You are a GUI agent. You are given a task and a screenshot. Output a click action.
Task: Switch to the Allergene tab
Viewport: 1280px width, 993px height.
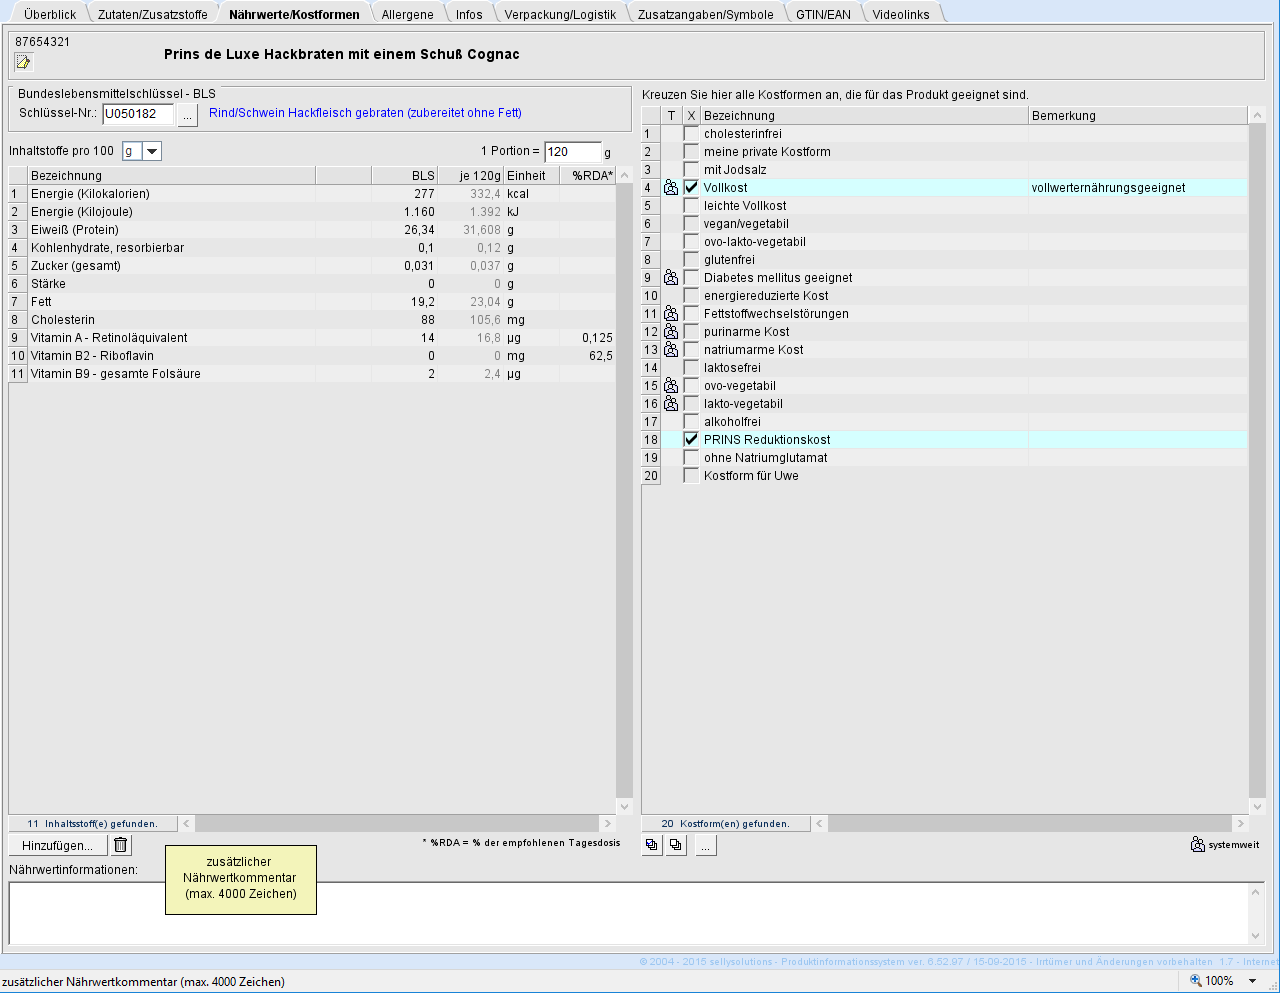pyautogui.click(x=407, y=14)
